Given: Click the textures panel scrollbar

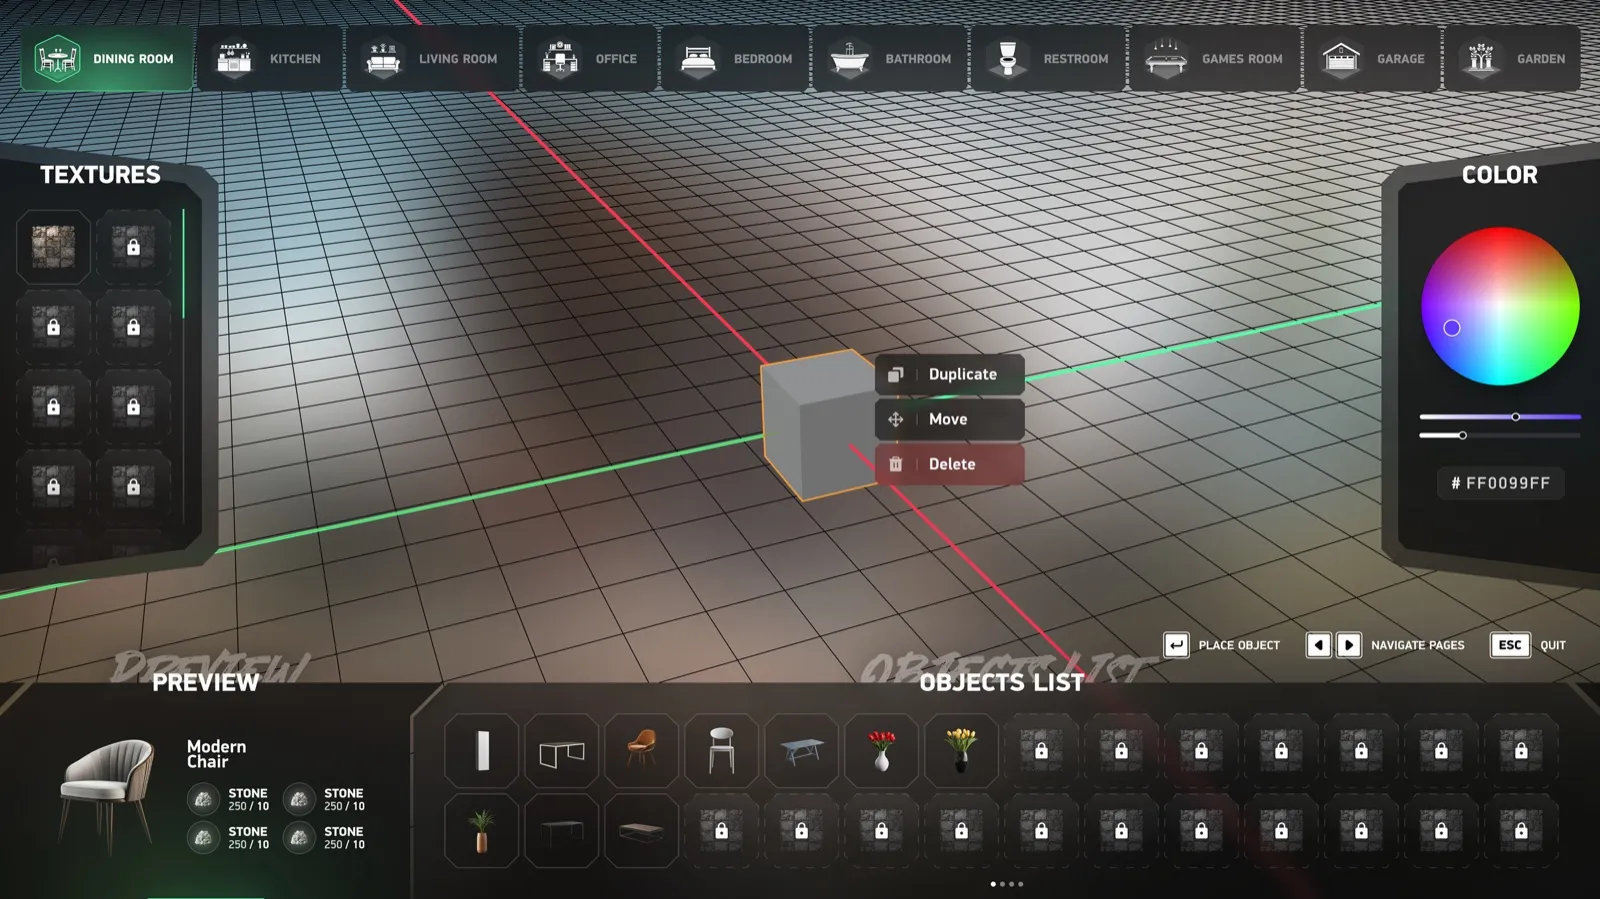Looking at the screenshot, I should [x=183, y=264].
